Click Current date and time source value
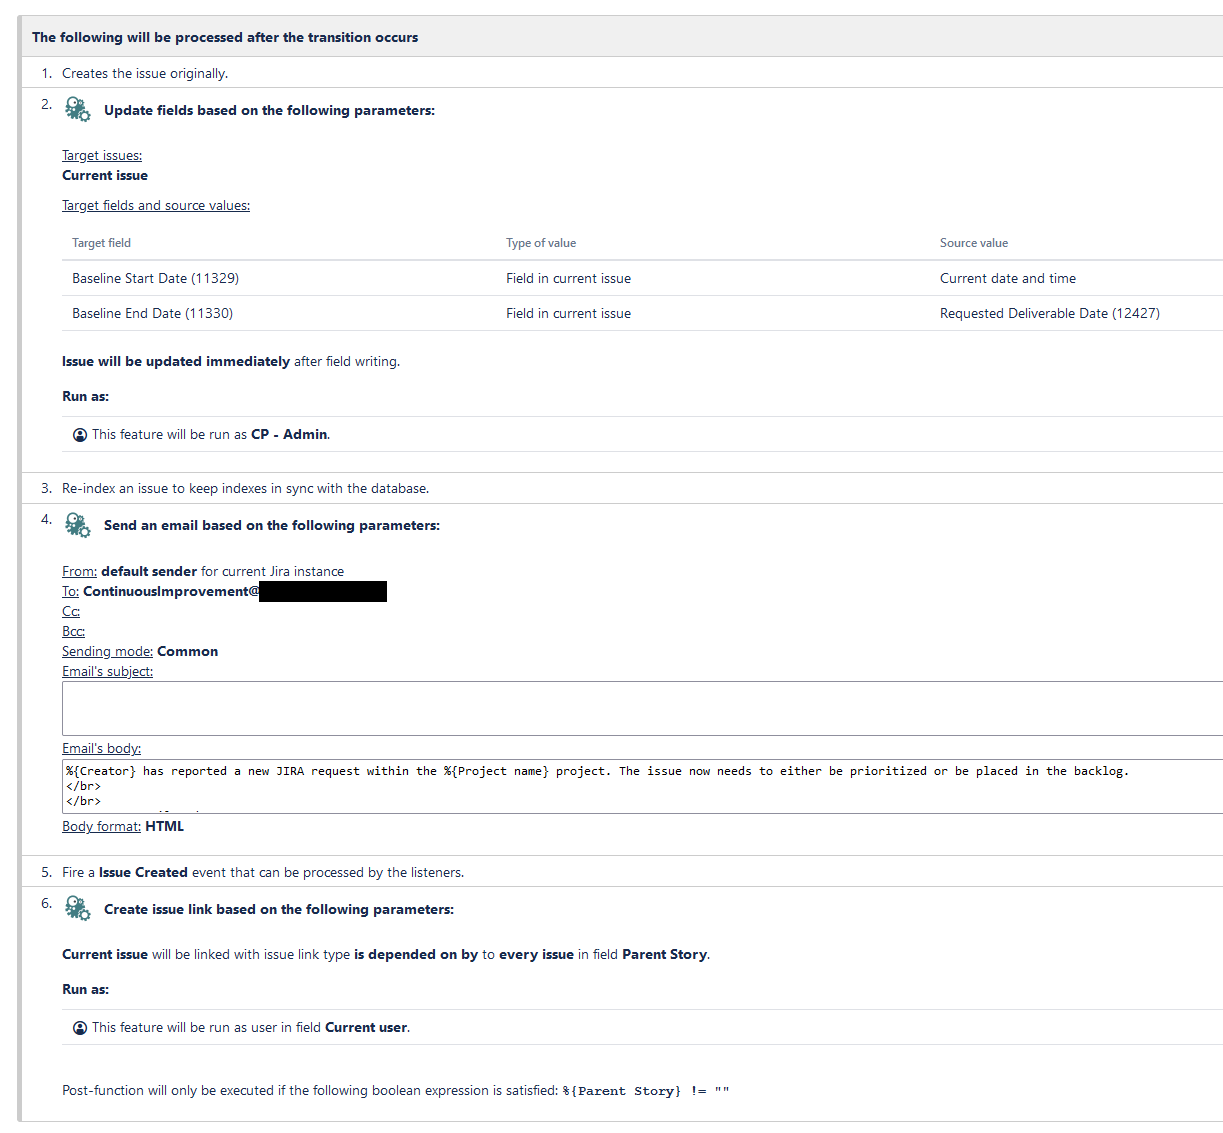The image size is (1223, 1133). tap(1008, 278)
